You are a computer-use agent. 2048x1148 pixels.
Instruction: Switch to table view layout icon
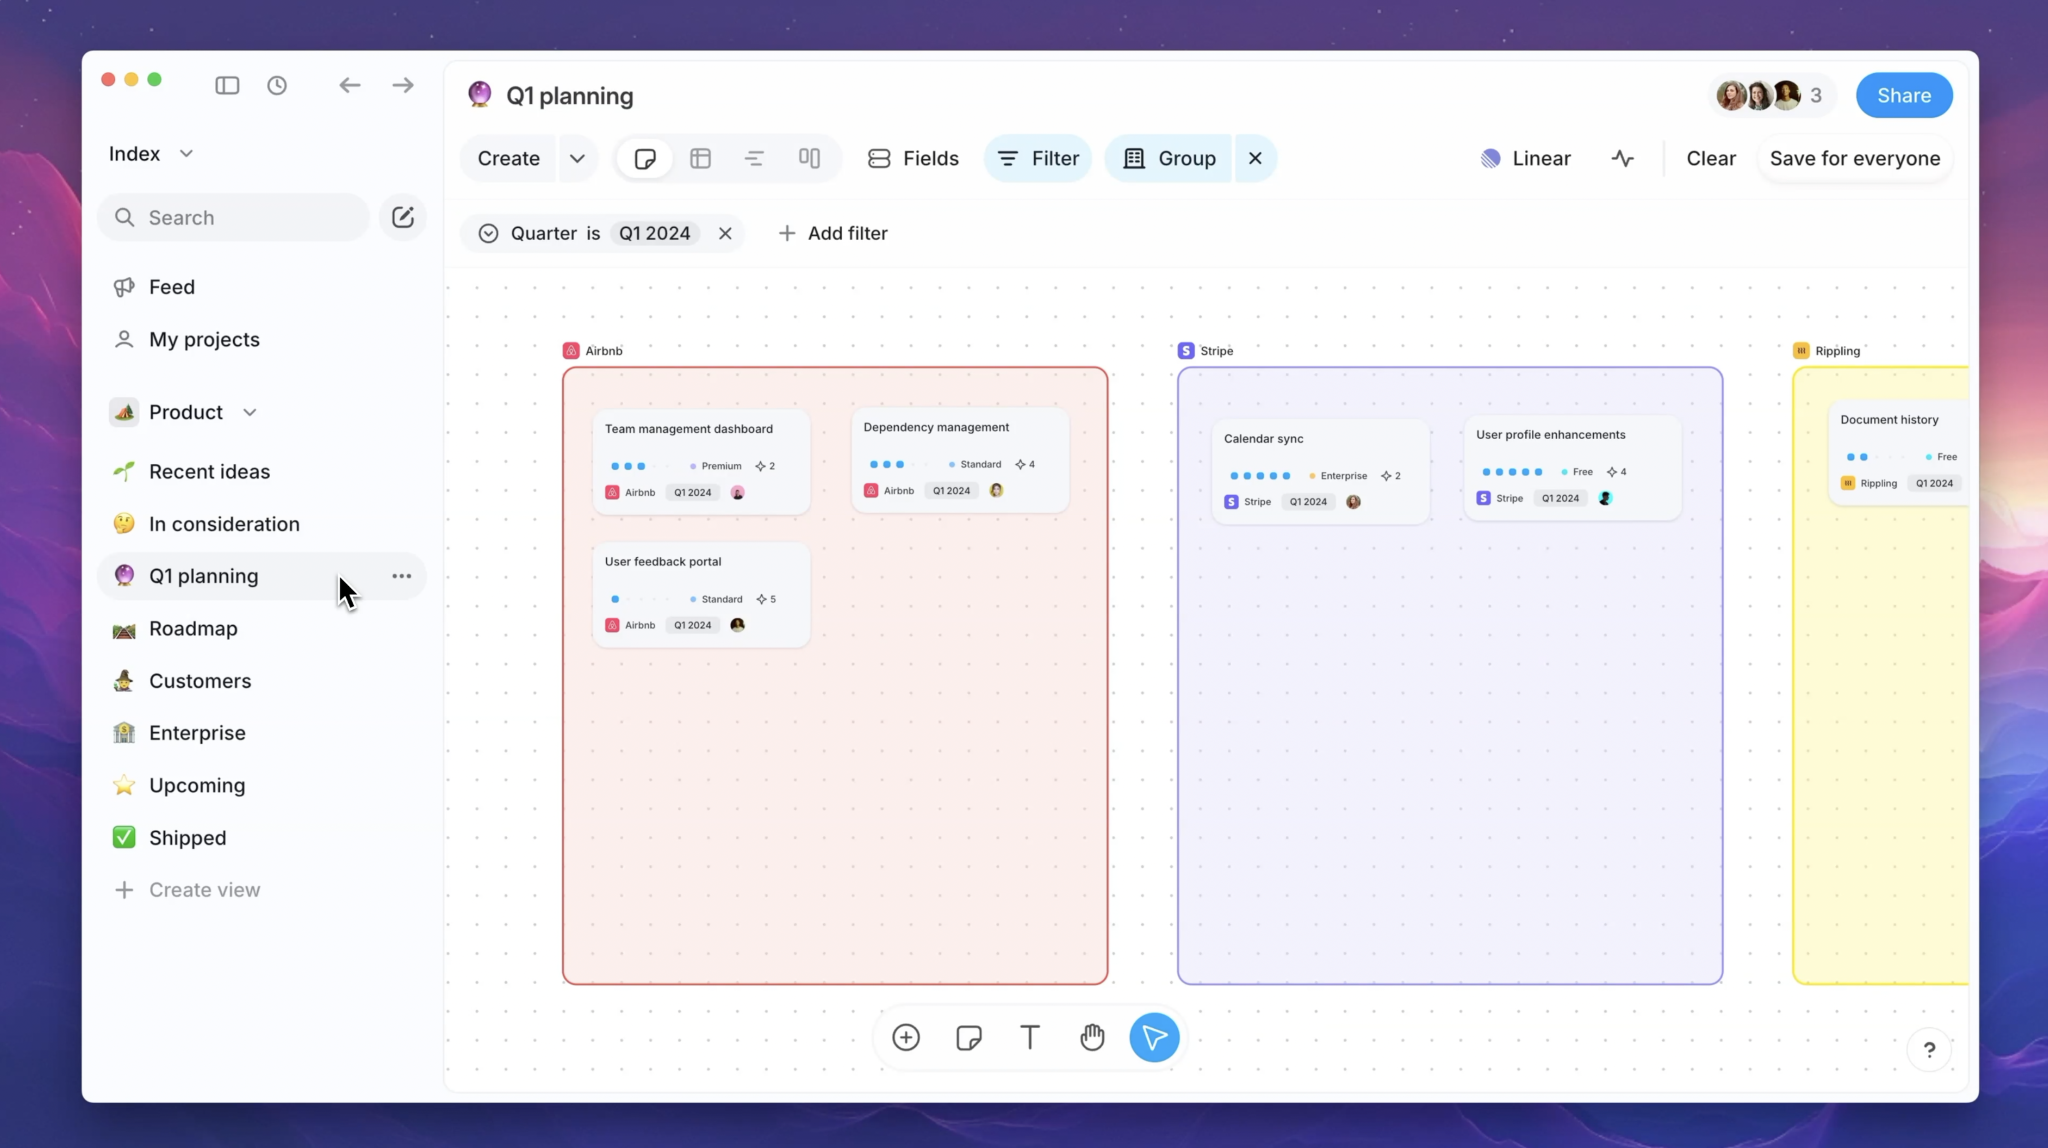(700, 158)
